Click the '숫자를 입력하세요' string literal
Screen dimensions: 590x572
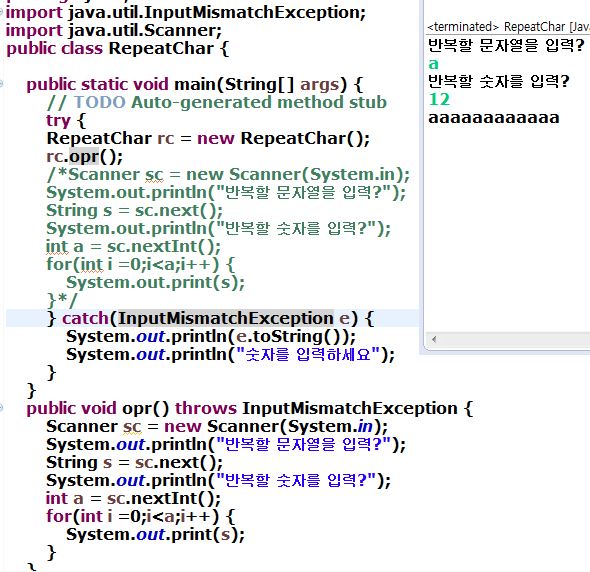(307, 354)
